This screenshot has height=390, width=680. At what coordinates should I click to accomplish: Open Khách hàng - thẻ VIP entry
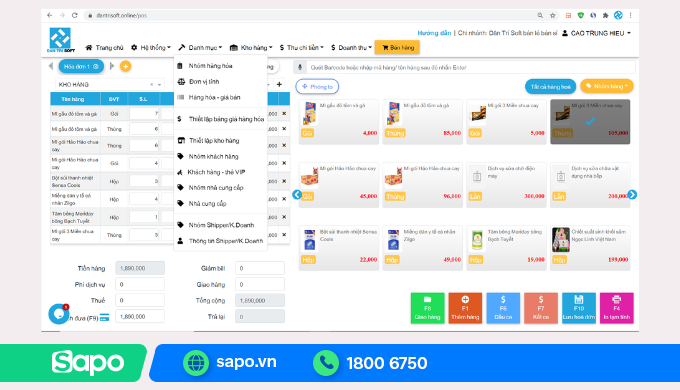coord(216,172)
